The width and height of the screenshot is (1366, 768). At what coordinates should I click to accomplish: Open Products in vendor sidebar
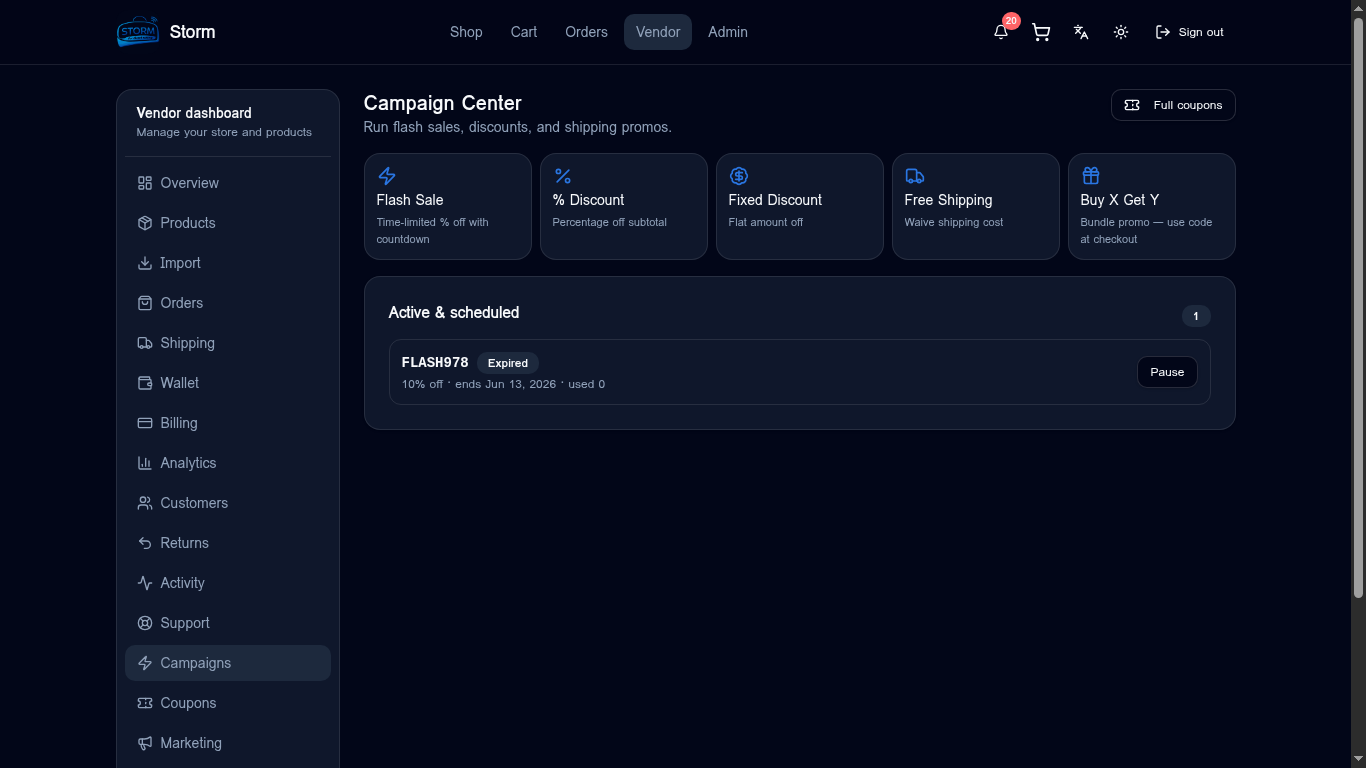pos(228,223)
